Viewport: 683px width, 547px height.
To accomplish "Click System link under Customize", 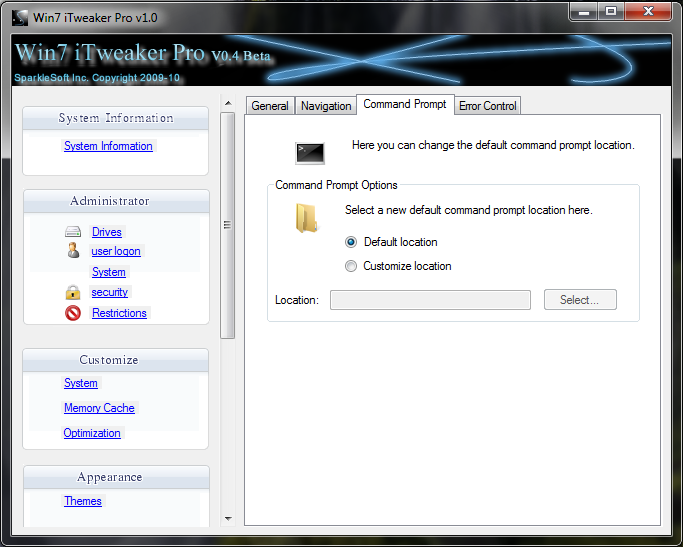I will (x=81, y=383).
